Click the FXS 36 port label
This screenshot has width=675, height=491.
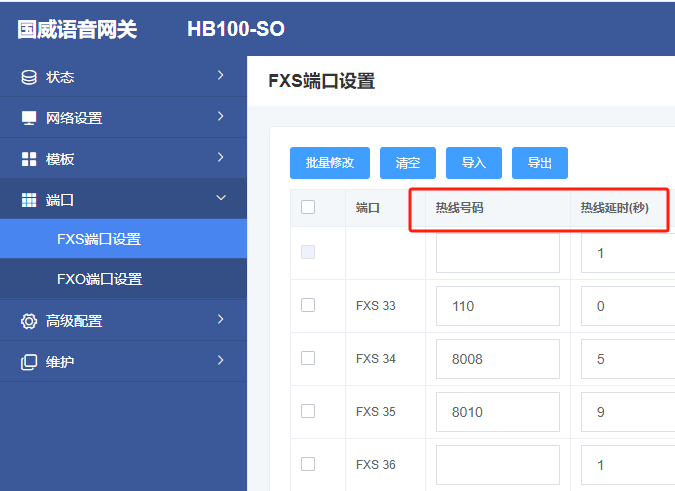click(375, 464)
